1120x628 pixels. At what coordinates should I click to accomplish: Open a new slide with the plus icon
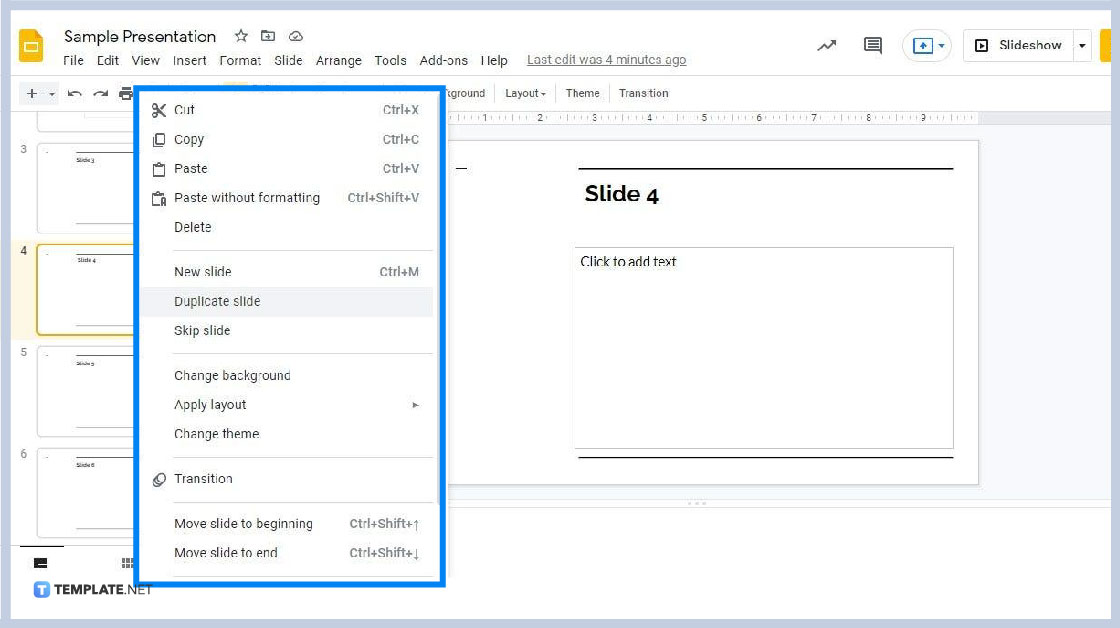[x=29, y=93]
